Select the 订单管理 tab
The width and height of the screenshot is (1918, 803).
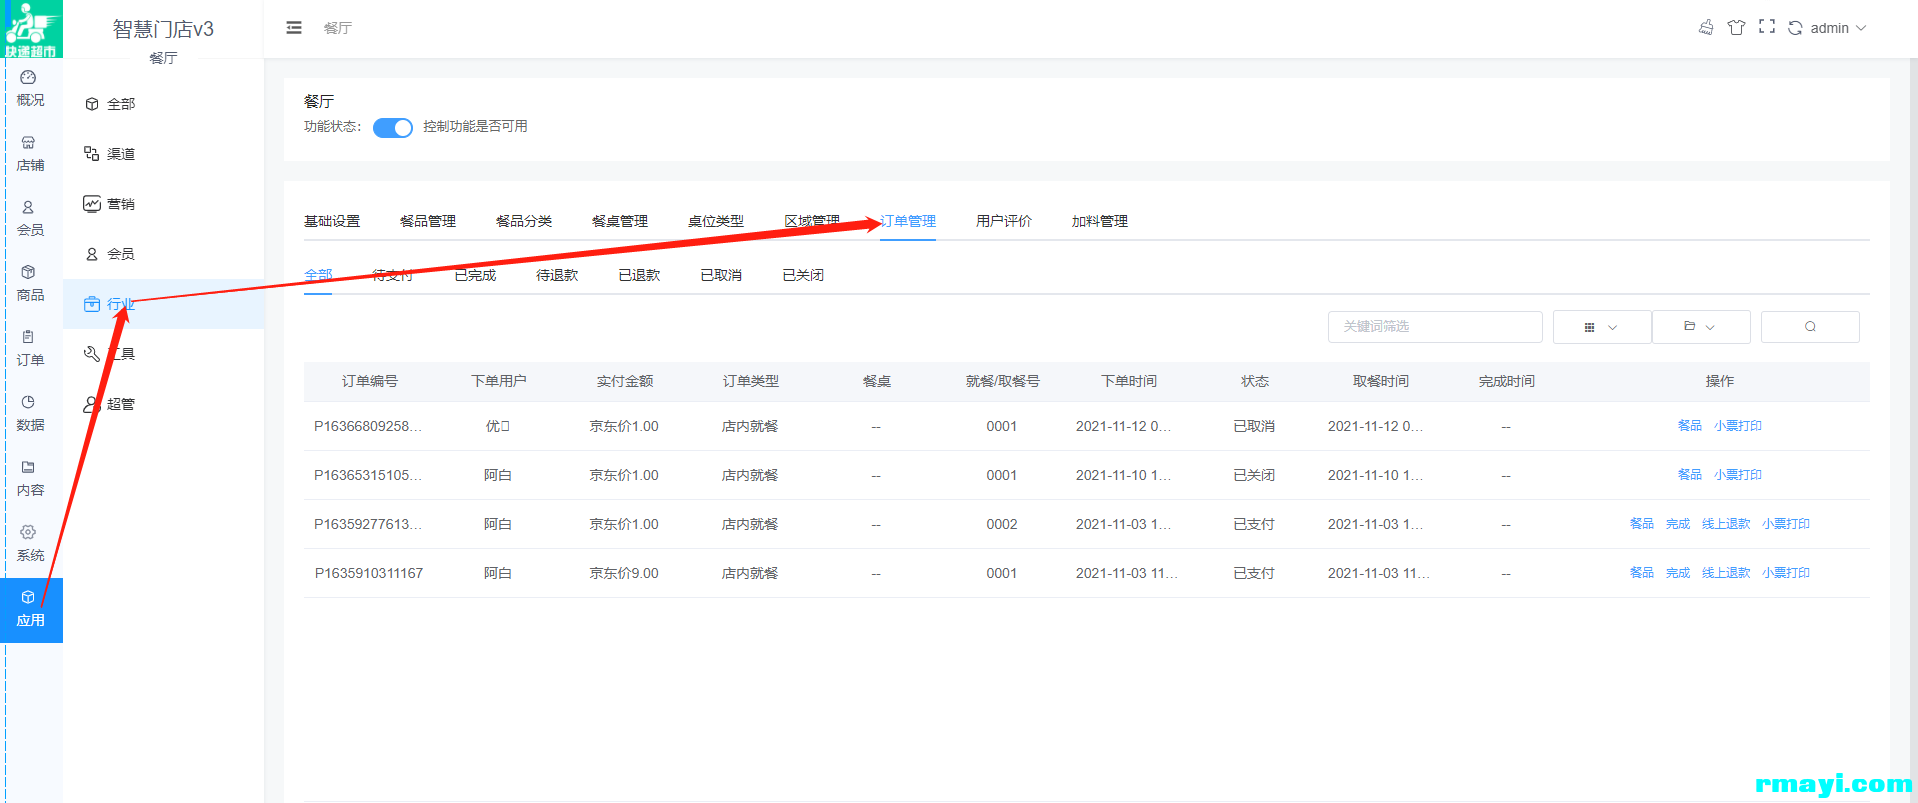coord(908,221)
